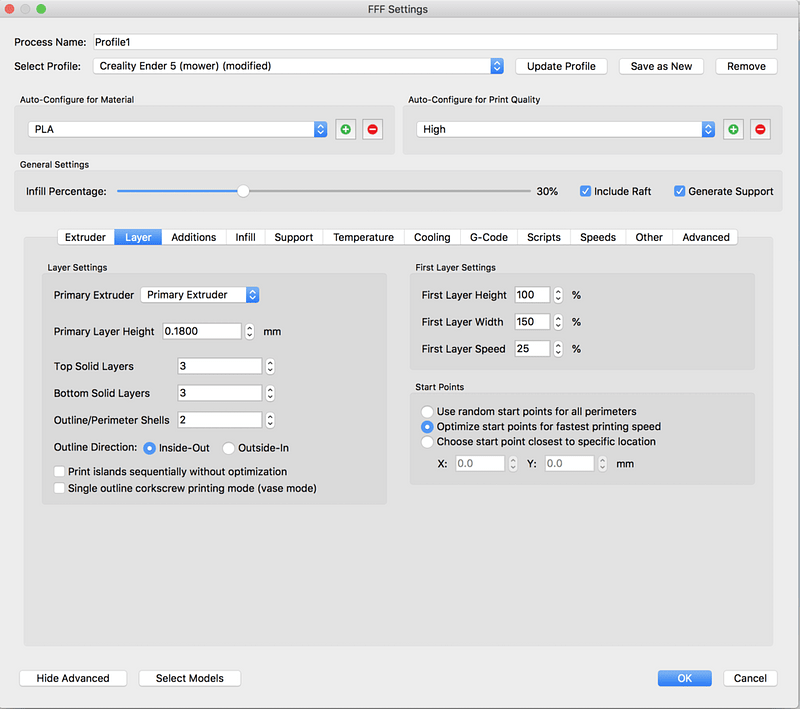Screen dimensions: 800x709
Task: Enable single outline corkscrew vase mode
Action: point(59,488)
